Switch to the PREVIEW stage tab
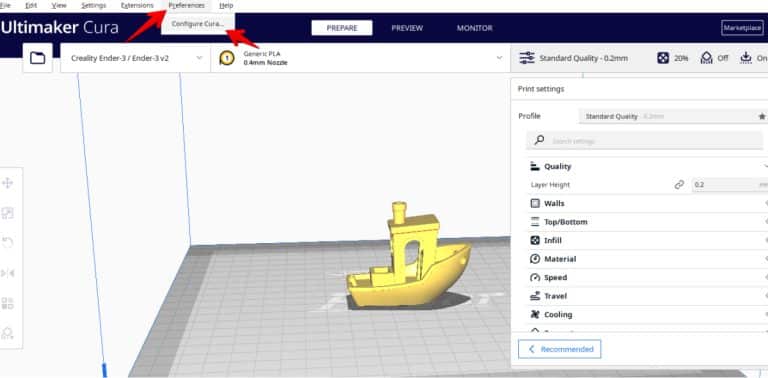 (407, 28)
